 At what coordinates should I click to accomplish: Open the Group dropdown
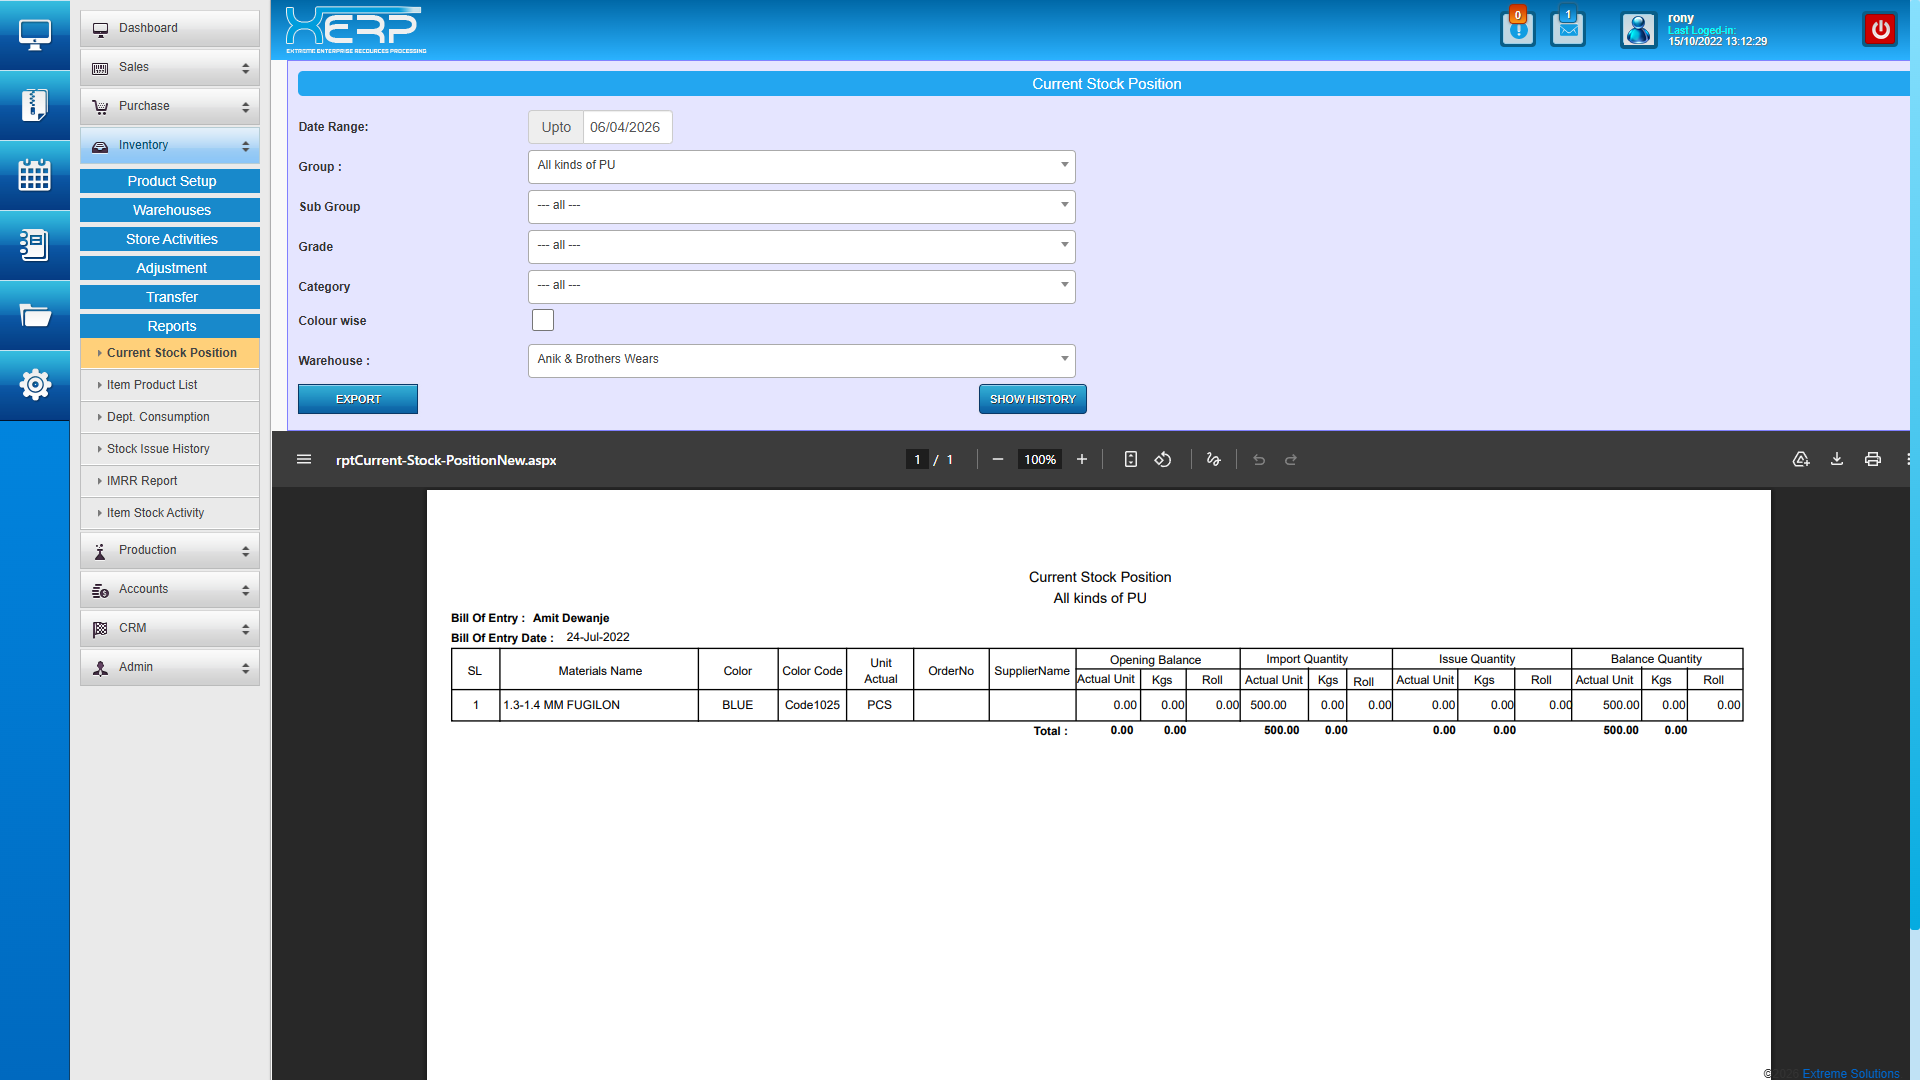801,166
